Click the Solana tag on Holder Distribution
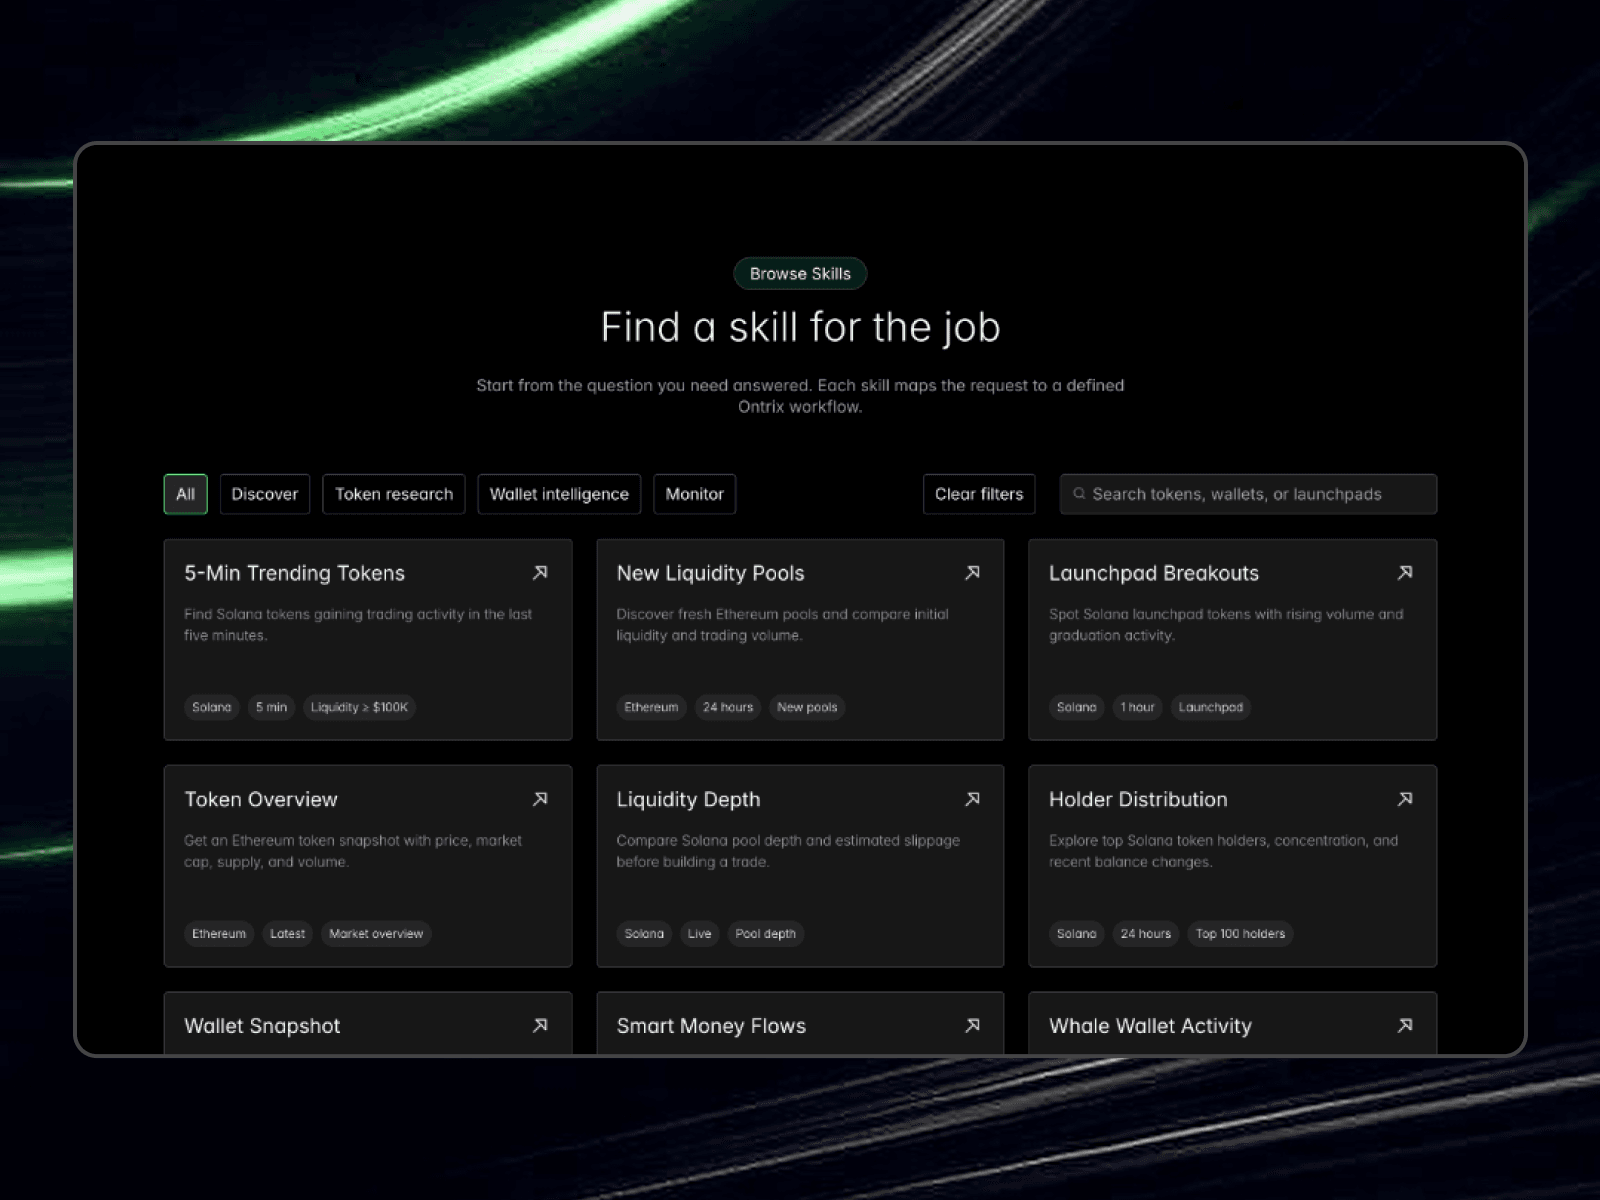 1076,934
